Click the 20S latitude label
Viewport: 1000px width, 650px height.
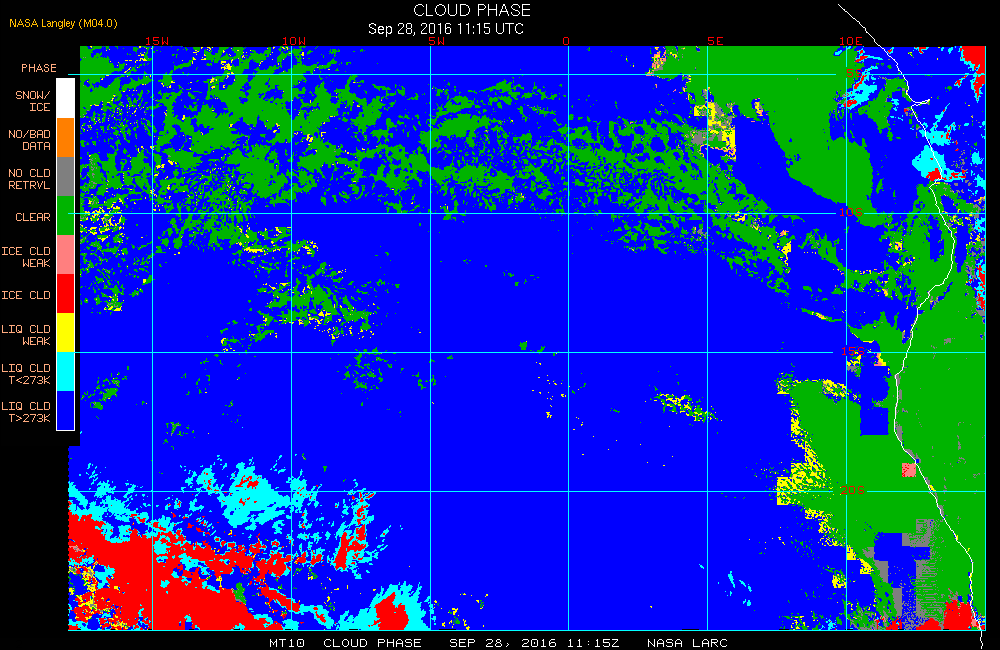[x=853, y=490]
